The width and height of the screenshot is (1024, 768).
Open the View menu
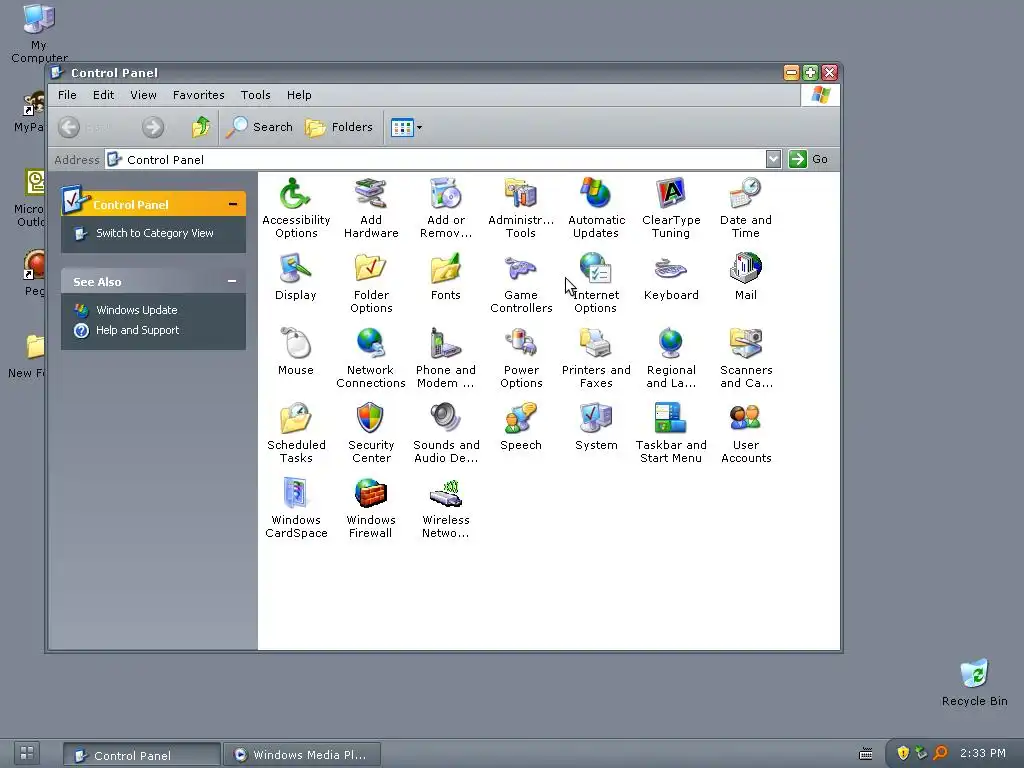point(143,95)
